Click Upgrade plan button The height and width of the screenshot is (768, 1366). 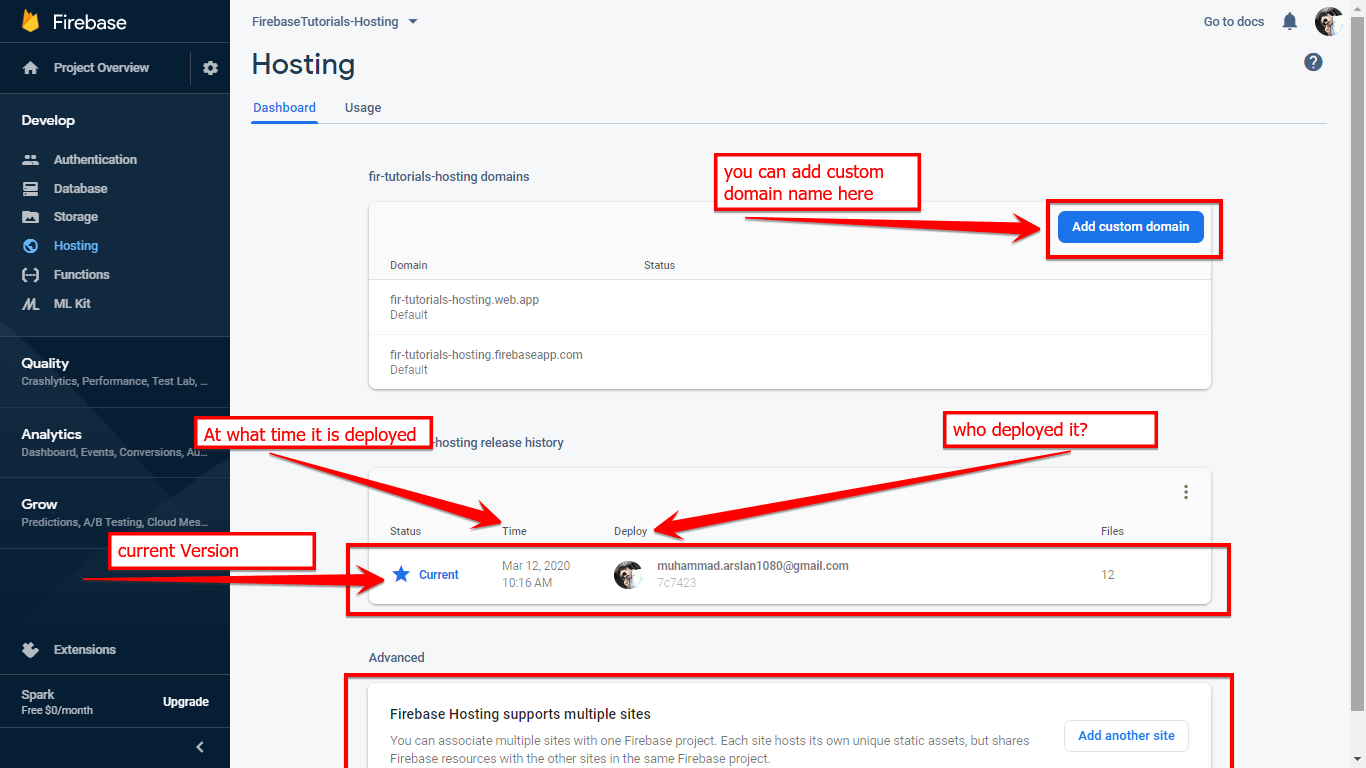pos(186,702)
